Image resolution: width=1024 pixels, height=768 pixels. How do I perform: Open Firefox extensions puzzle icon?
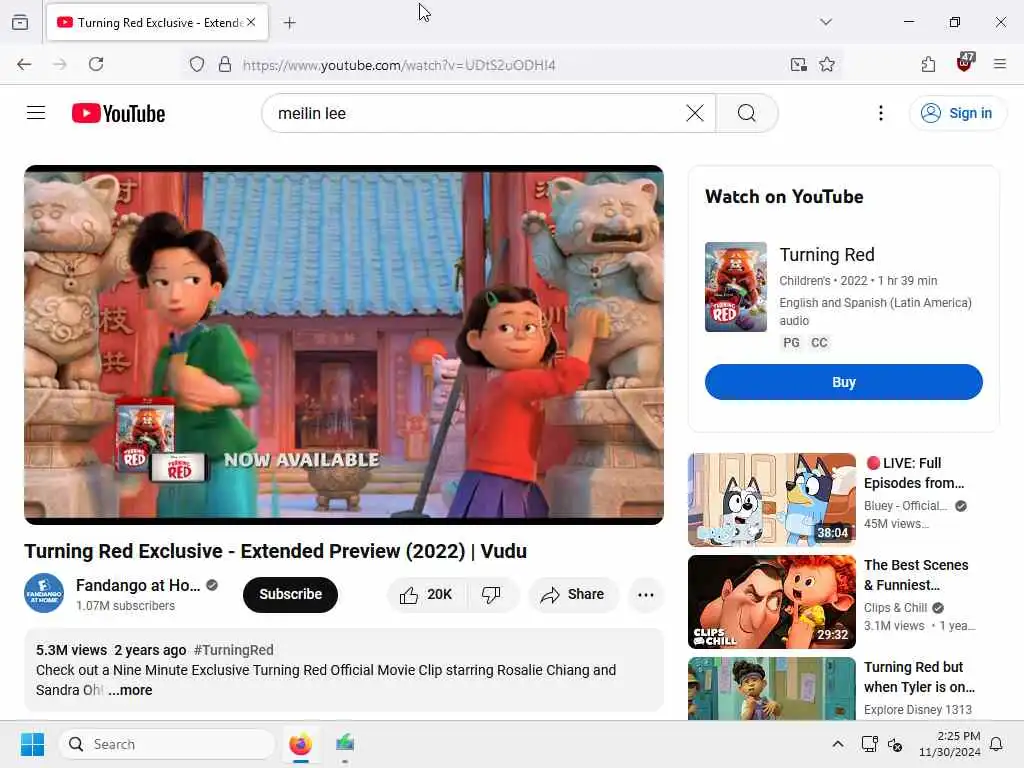point(928,64)
